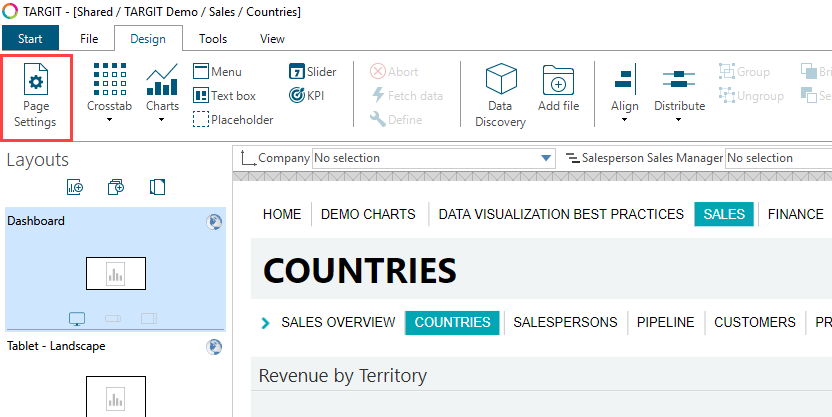Add a Menu object
This screenshot has height=417, width=832.
tap(217, 72)
